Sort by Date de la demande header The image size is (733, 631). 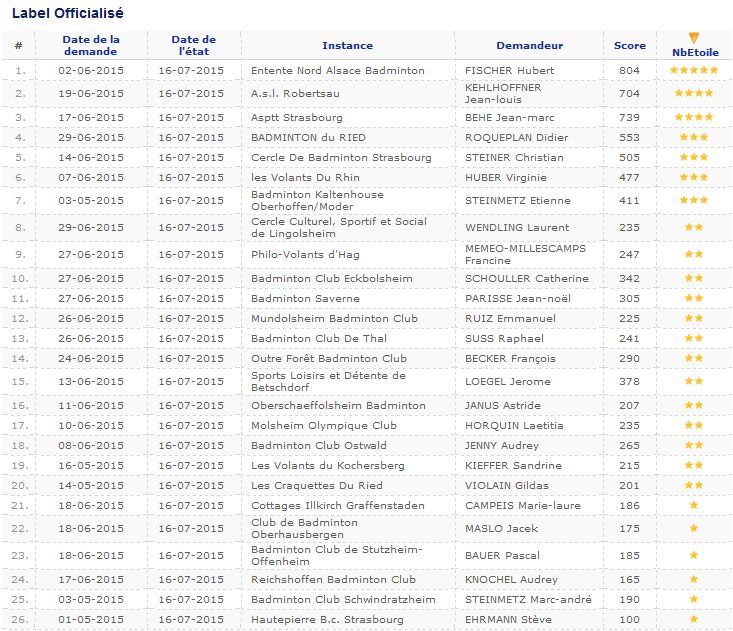click(91, 45)
